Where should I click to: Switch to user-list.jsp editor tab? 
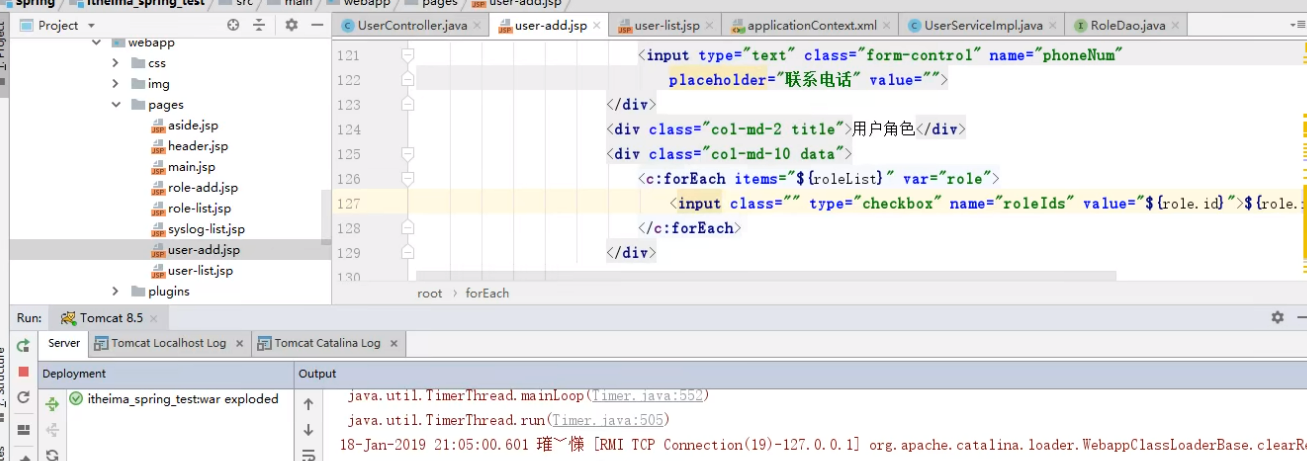click(x=666, y=26)
